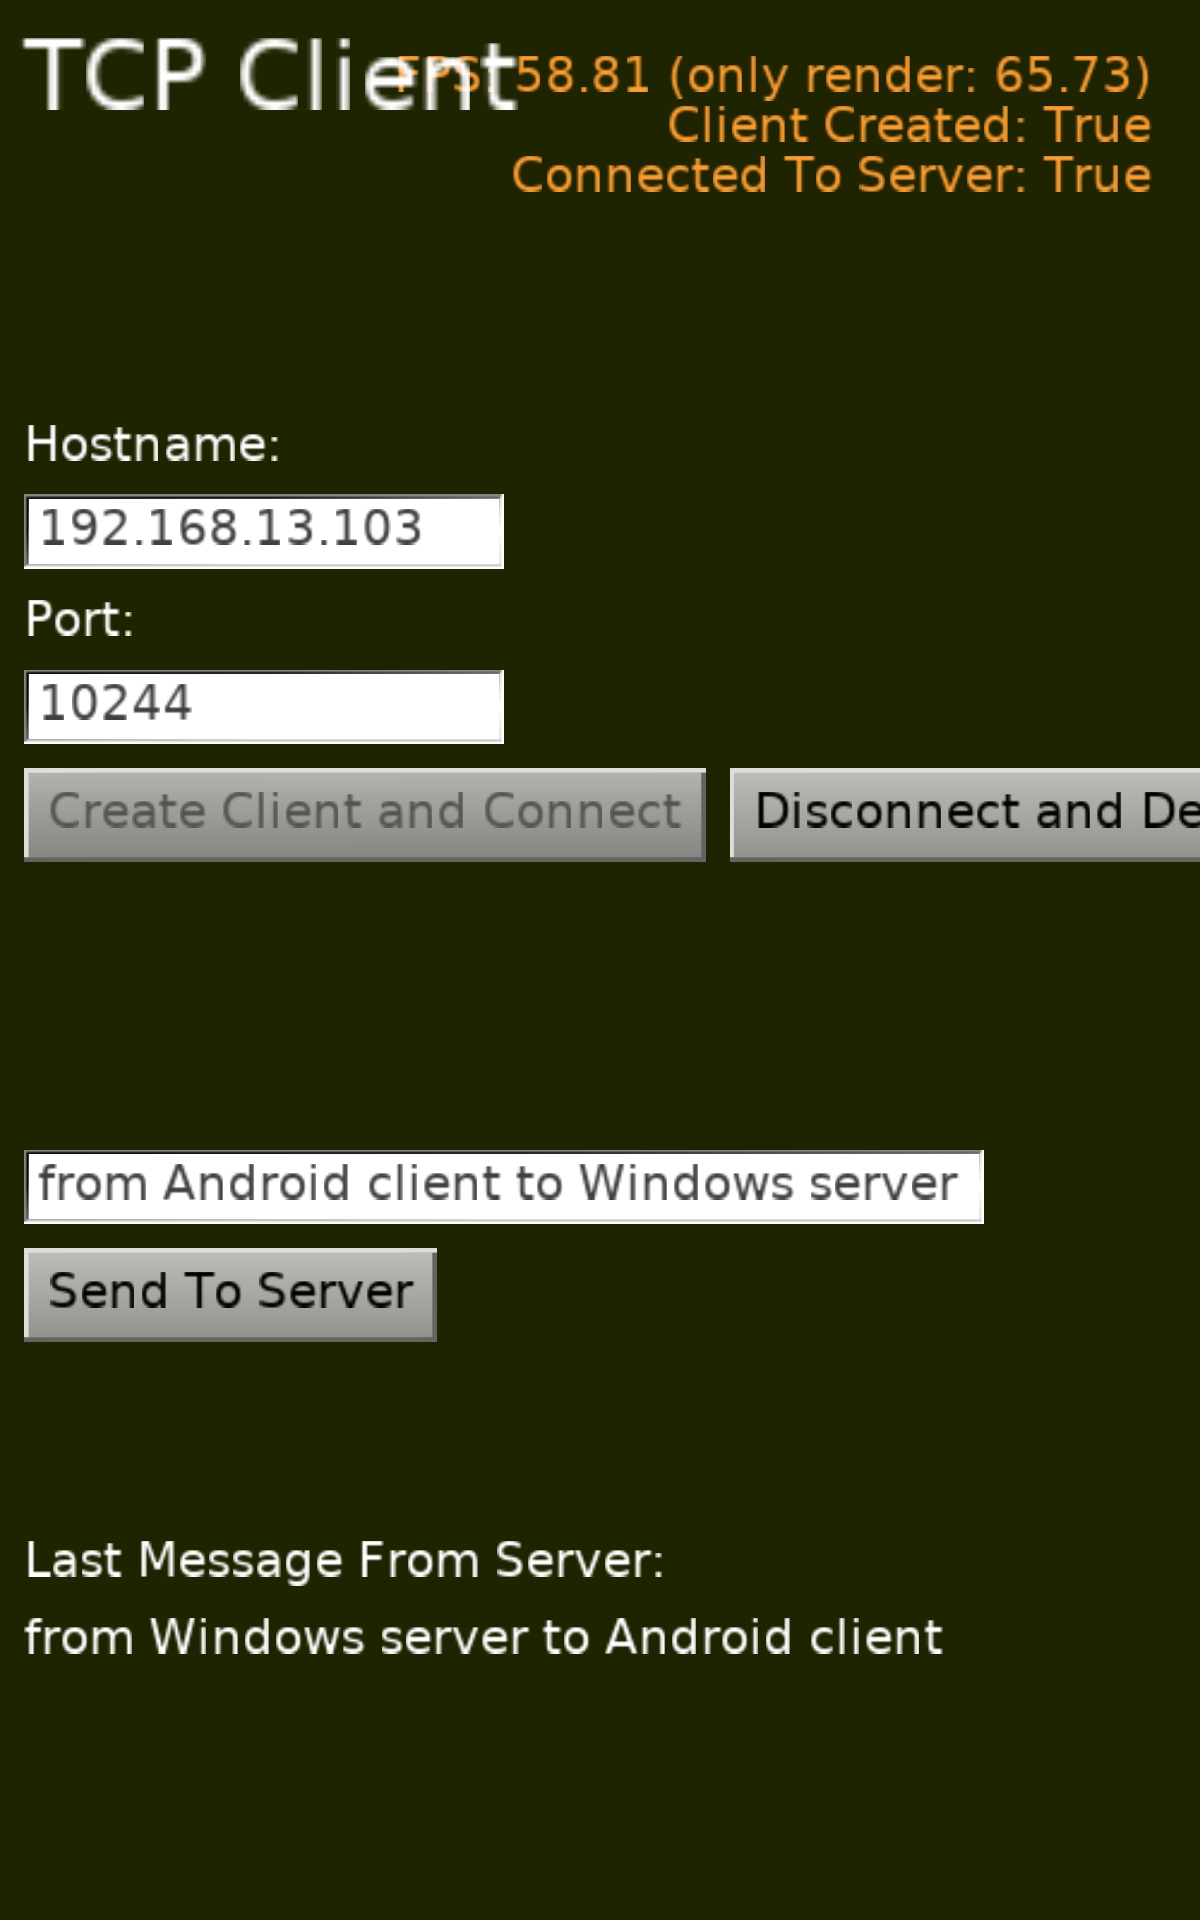Click the Hostname input field
The width and height of the screenshot is (1200, 1920).
pyautogui.click(x=264, y=531)
